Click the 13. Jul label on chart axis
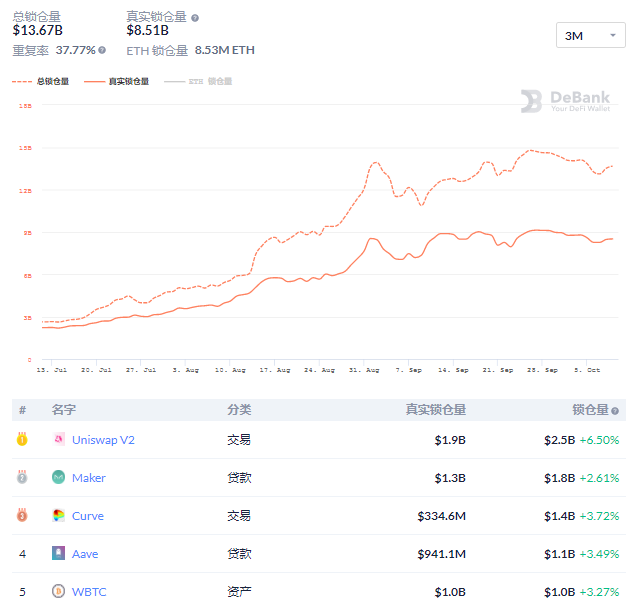The width and height of the screenshot is (638, 609). (x=52, y=370)
